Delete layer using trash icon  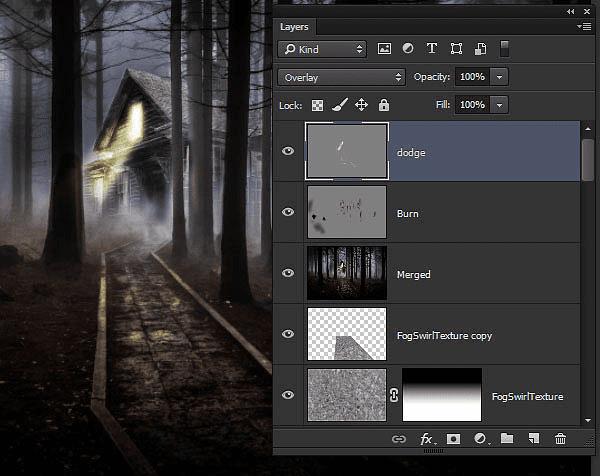pyautogui.click(x=560, y=439)
